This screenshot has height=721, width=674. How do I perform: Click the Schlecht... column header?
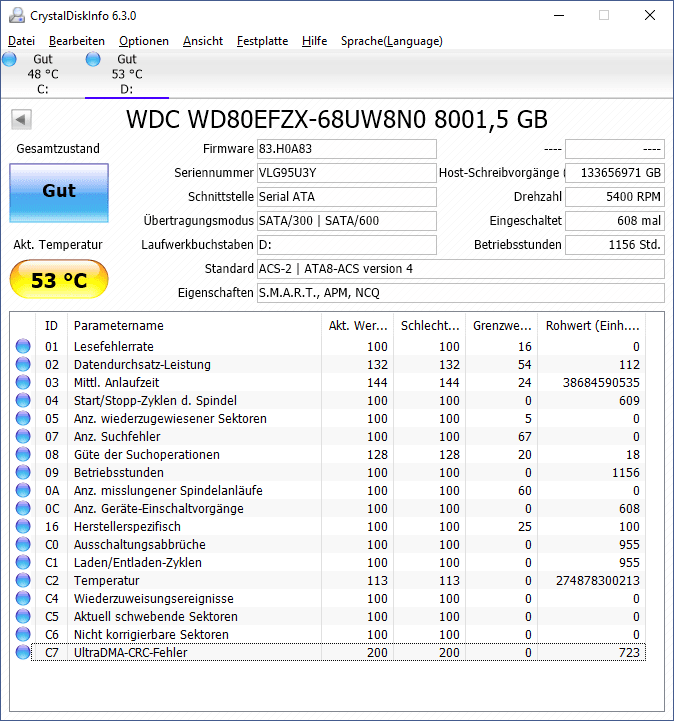pos(430,326)
